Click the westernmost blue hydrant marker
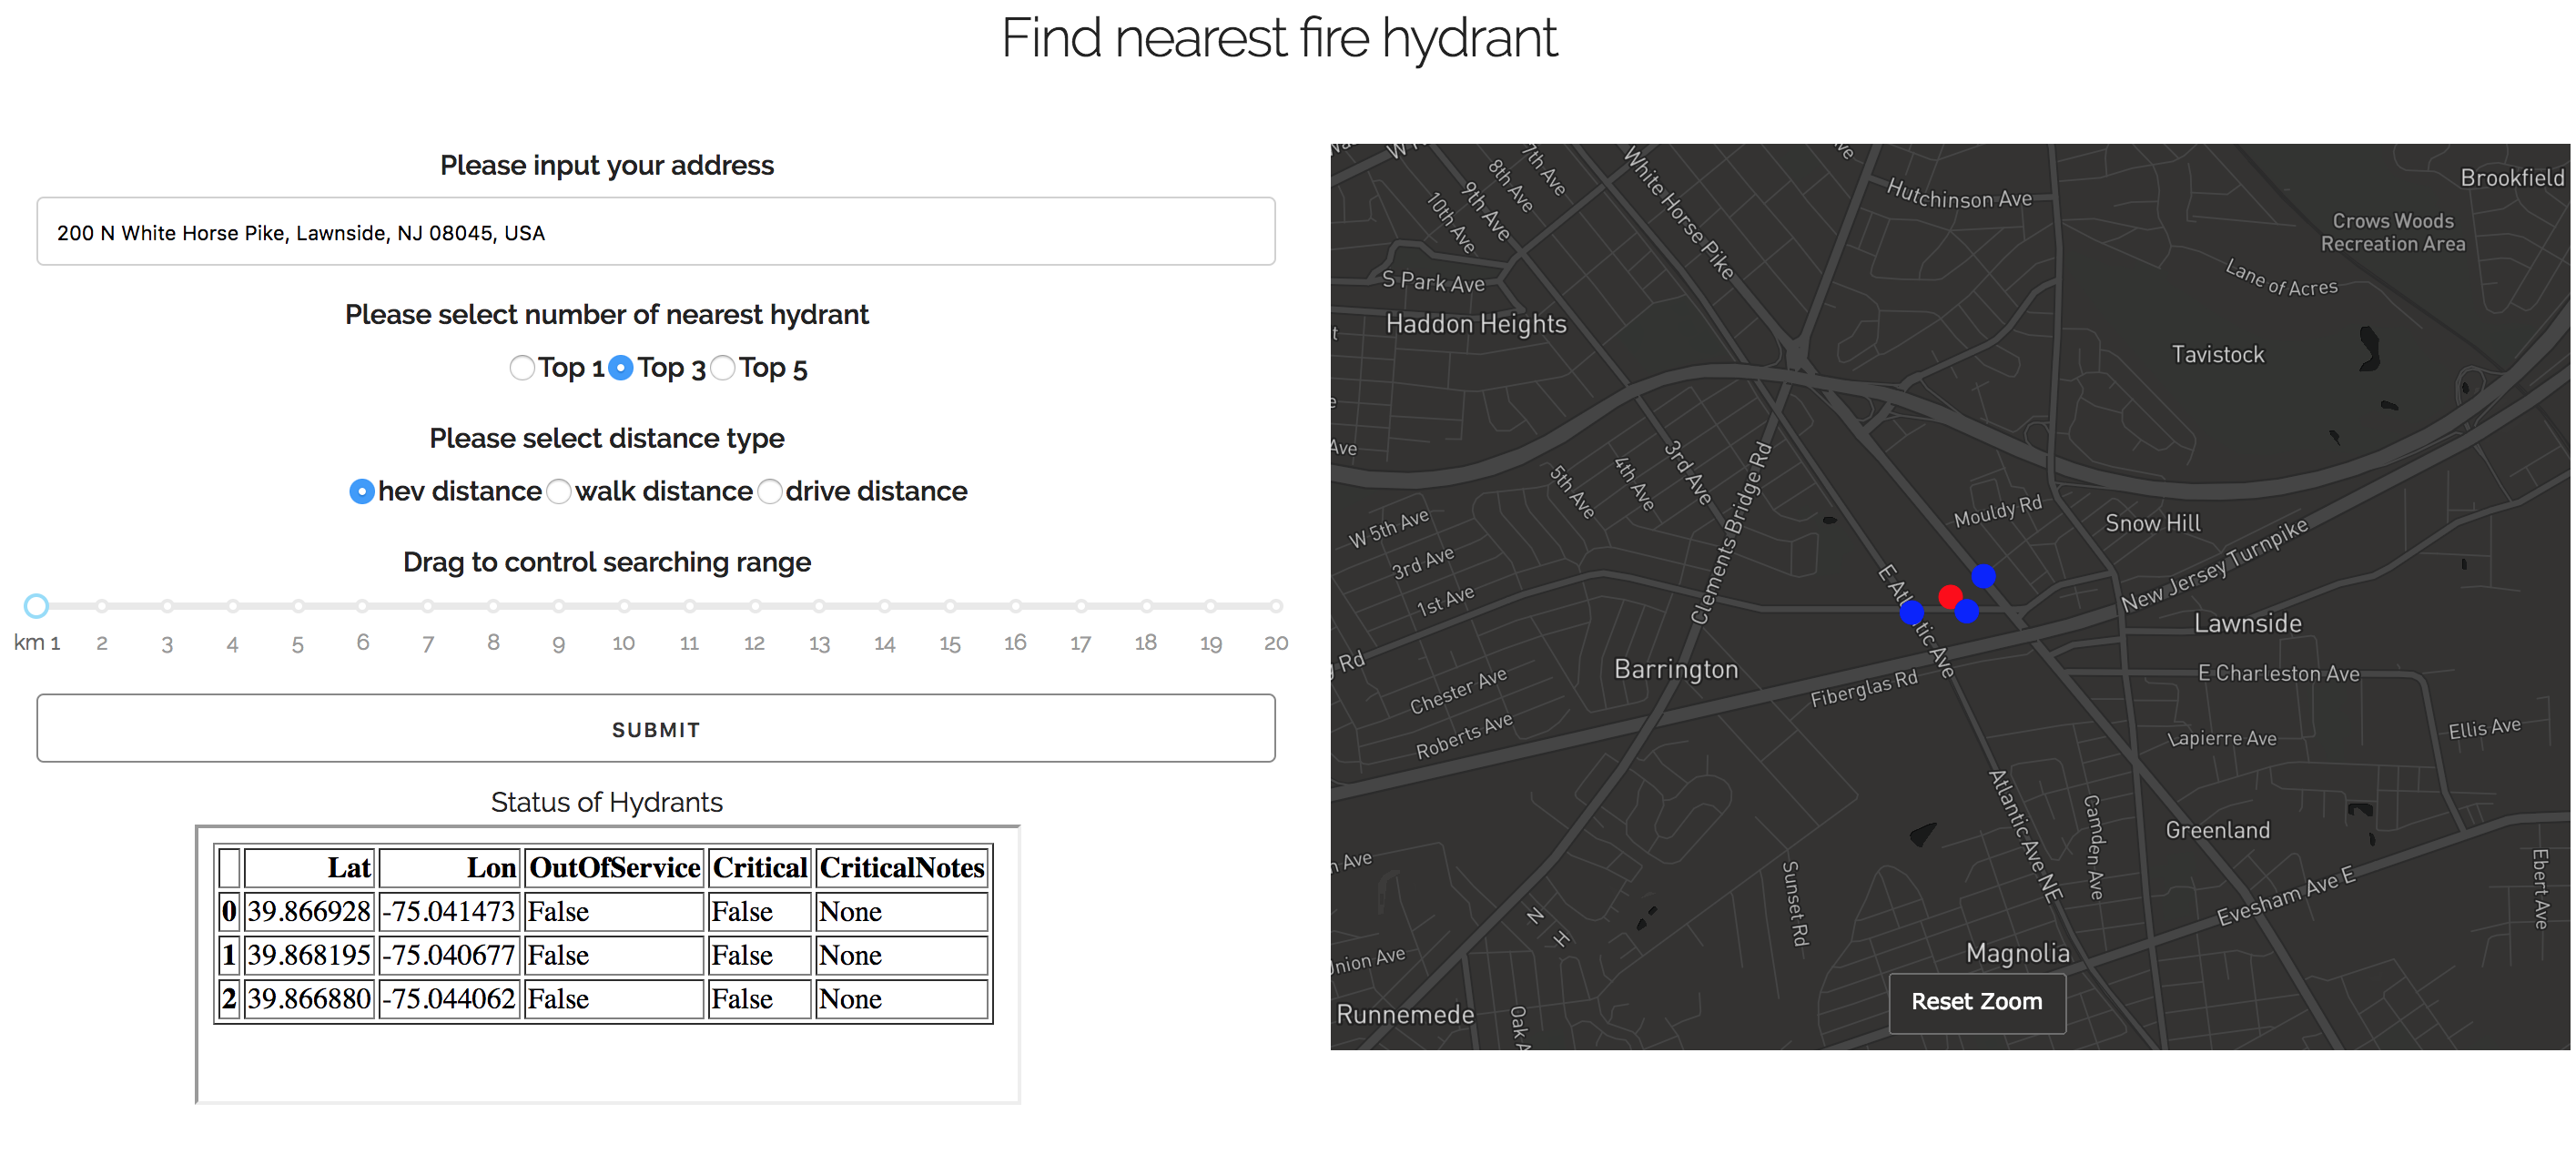 [1911, 612]
